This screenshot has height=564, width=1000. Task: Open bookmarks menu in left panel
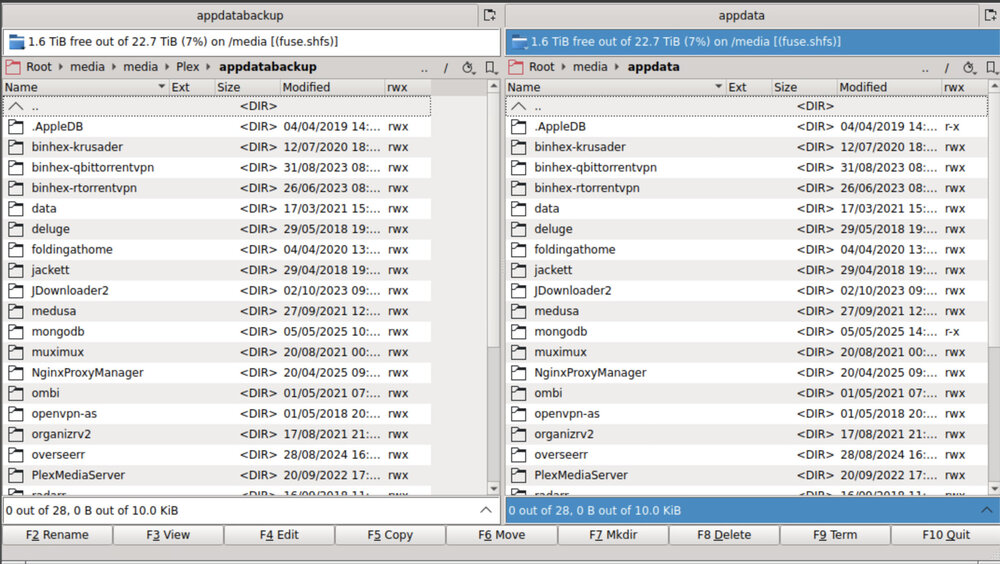490,68
